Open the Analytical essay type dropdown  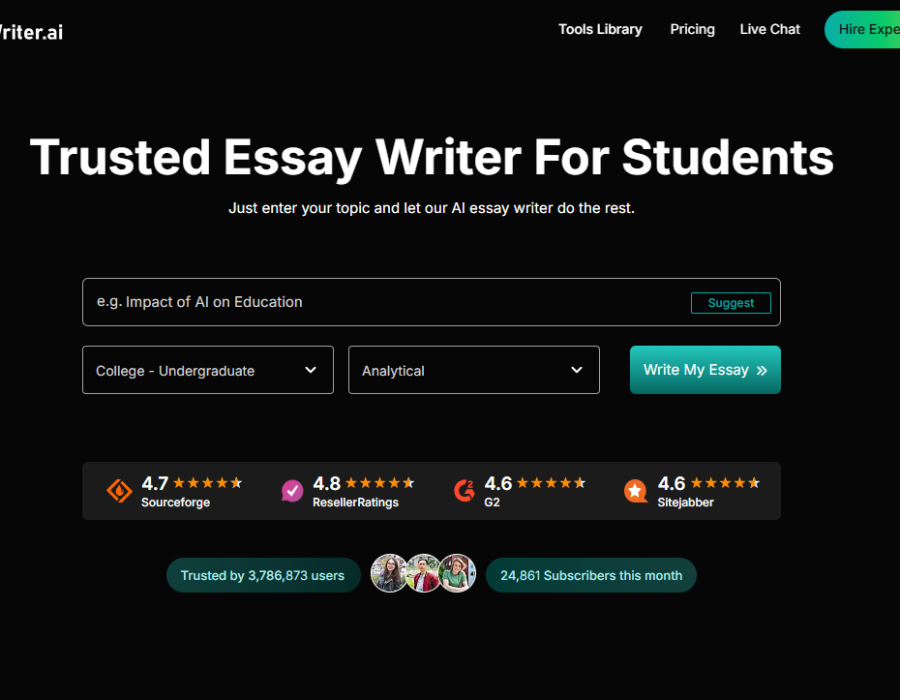click(473, 370)
